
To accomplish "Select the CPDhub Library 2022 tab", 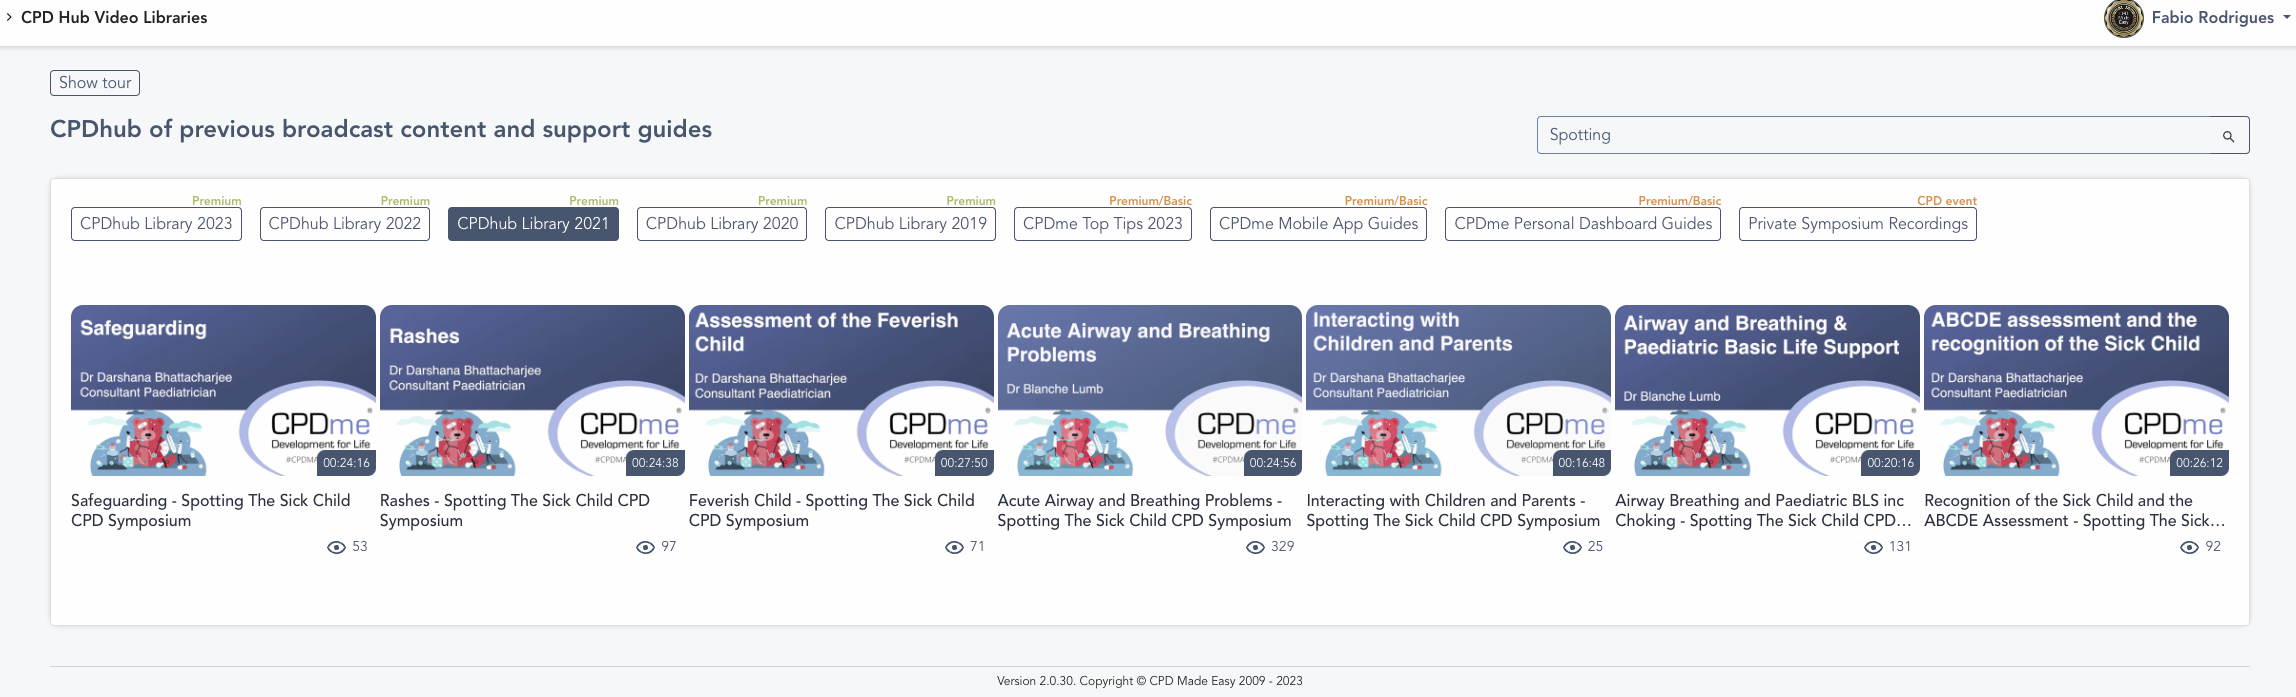I will point(345,224).
